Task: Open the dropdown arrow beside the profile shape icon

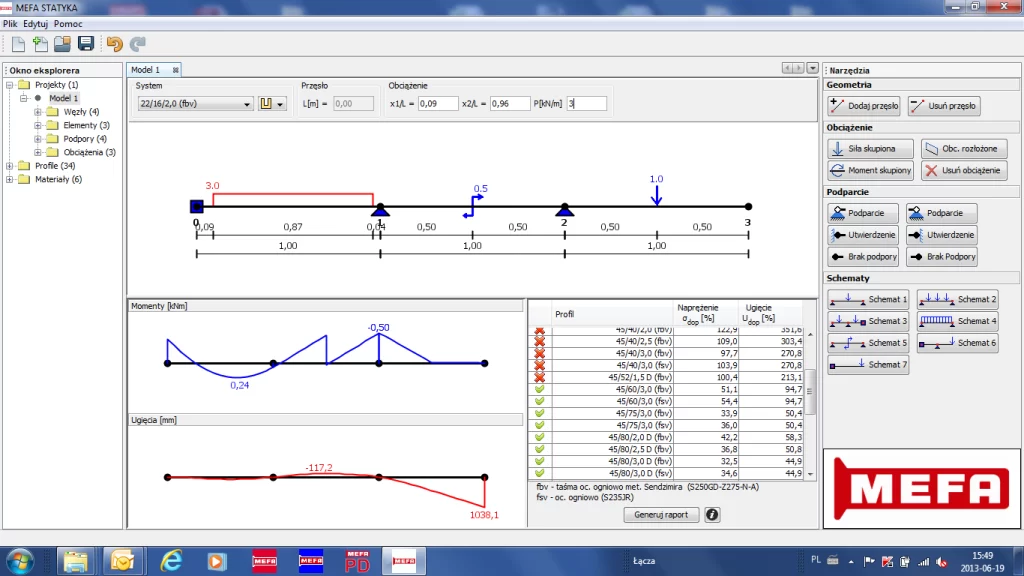Action: [280, 104]
